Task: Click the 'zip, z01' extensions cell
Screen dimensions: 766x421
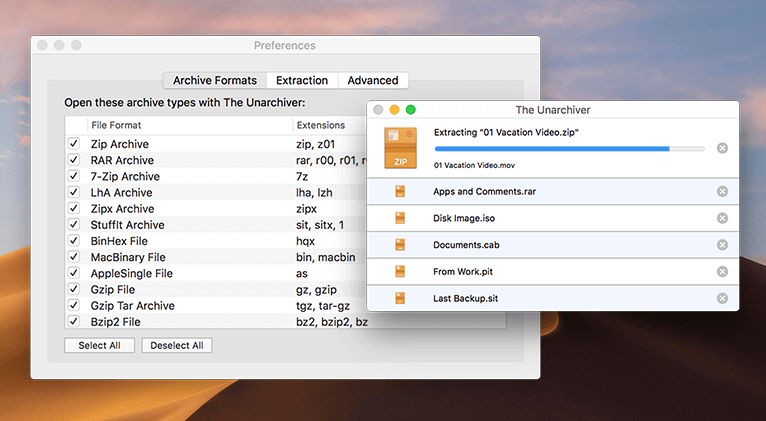Action: [x=316, y=144]
